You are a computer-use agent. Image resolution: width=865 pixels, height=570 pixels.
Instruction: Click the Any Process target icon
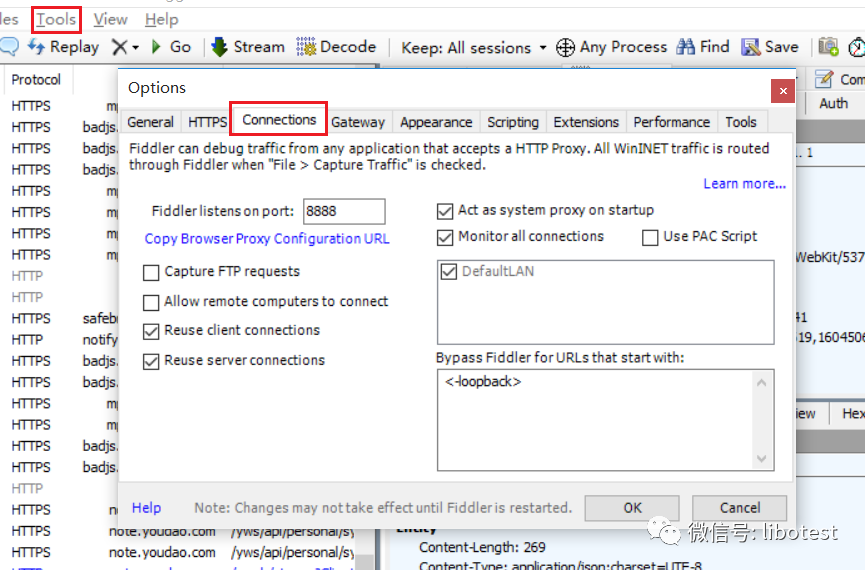[565, 47]
